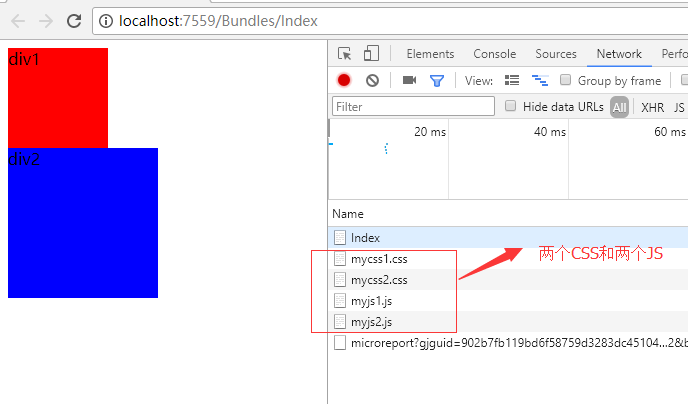Check Hide data URLs
688x404 pixels.
click(510, 106)
